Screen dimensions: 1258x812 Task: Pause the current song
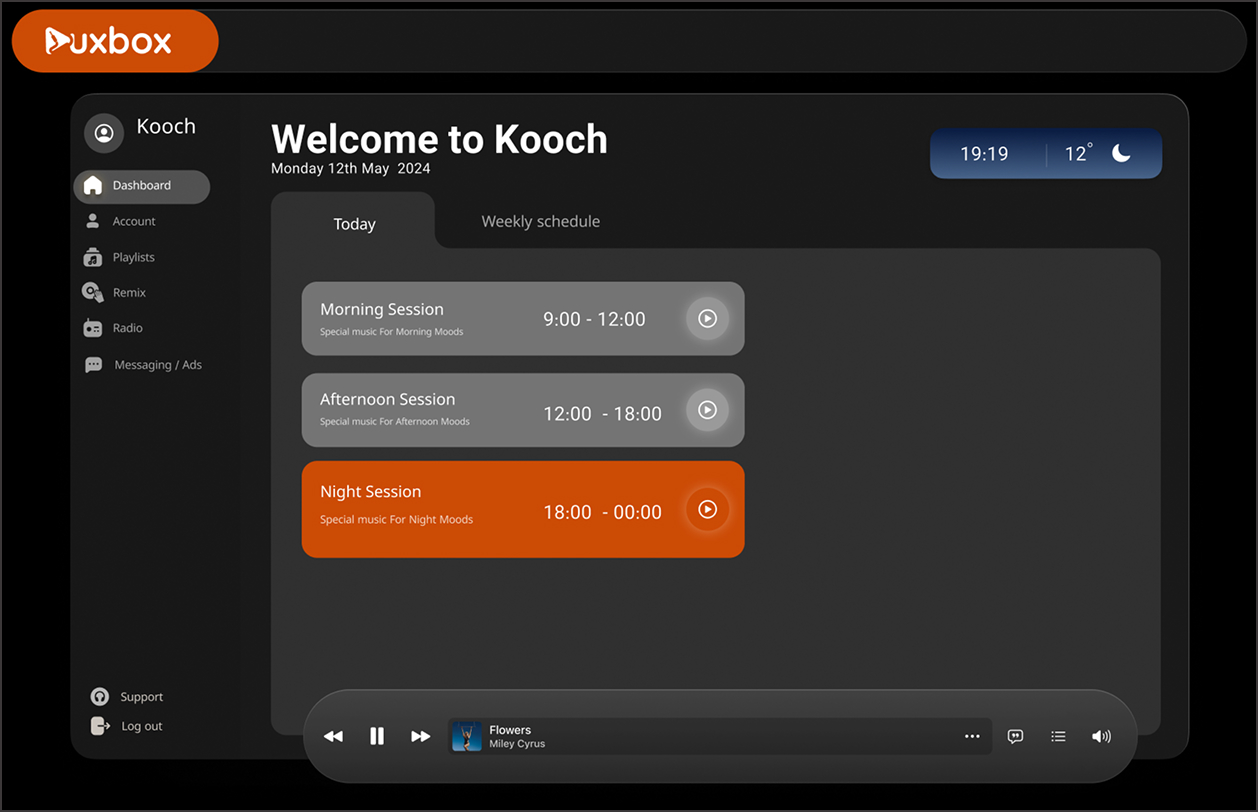pyautogui.click(x=377, y=737)
